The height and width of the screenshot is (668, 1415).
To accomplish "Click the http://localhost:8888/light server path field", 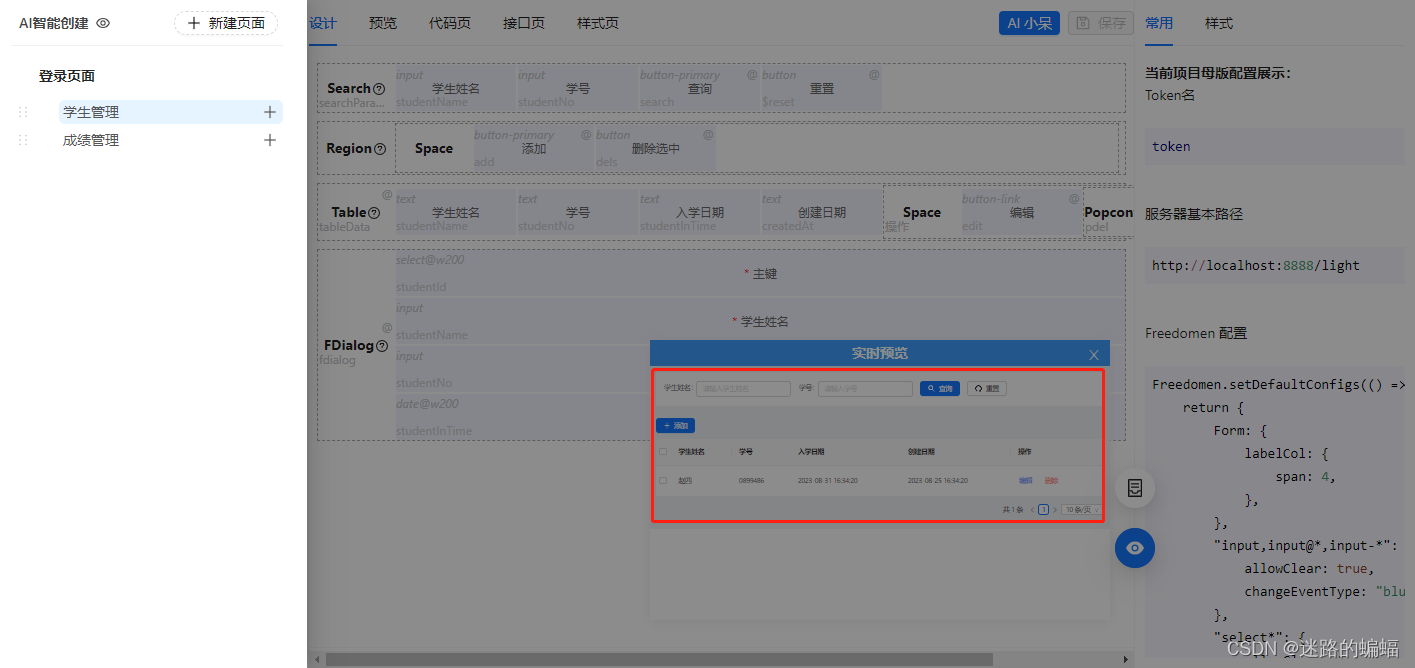I will 1275,265.
